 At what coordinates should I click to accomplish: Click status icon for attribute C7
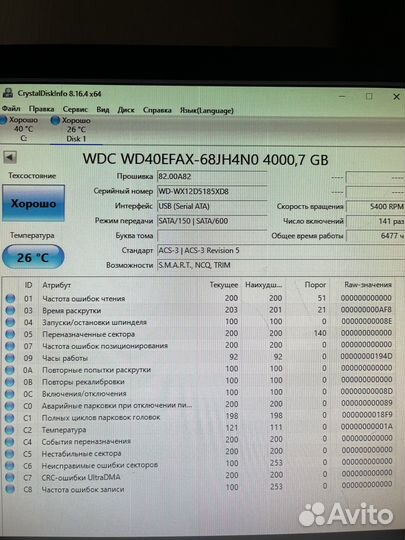[x=10, y=477]
